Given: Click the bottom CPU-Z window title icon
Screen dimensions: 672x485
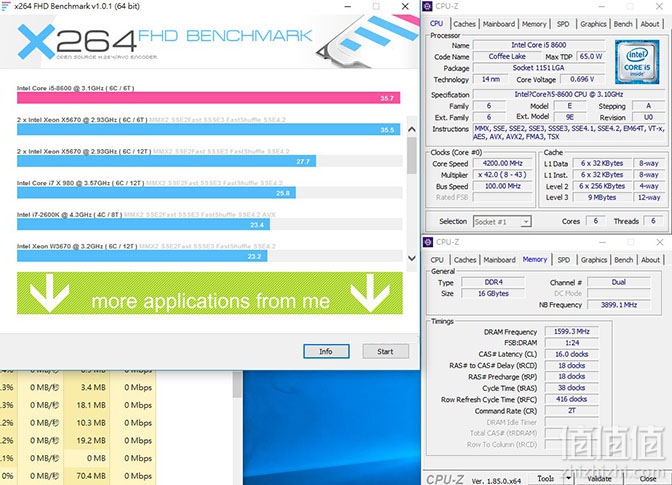Looking at the screenshot, I should (428, 242).
